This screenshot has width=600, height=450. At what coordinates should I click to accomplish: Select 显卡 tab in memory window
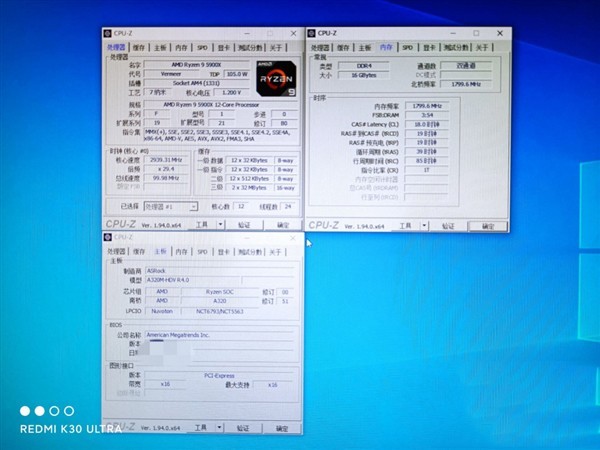coord(429,47)
